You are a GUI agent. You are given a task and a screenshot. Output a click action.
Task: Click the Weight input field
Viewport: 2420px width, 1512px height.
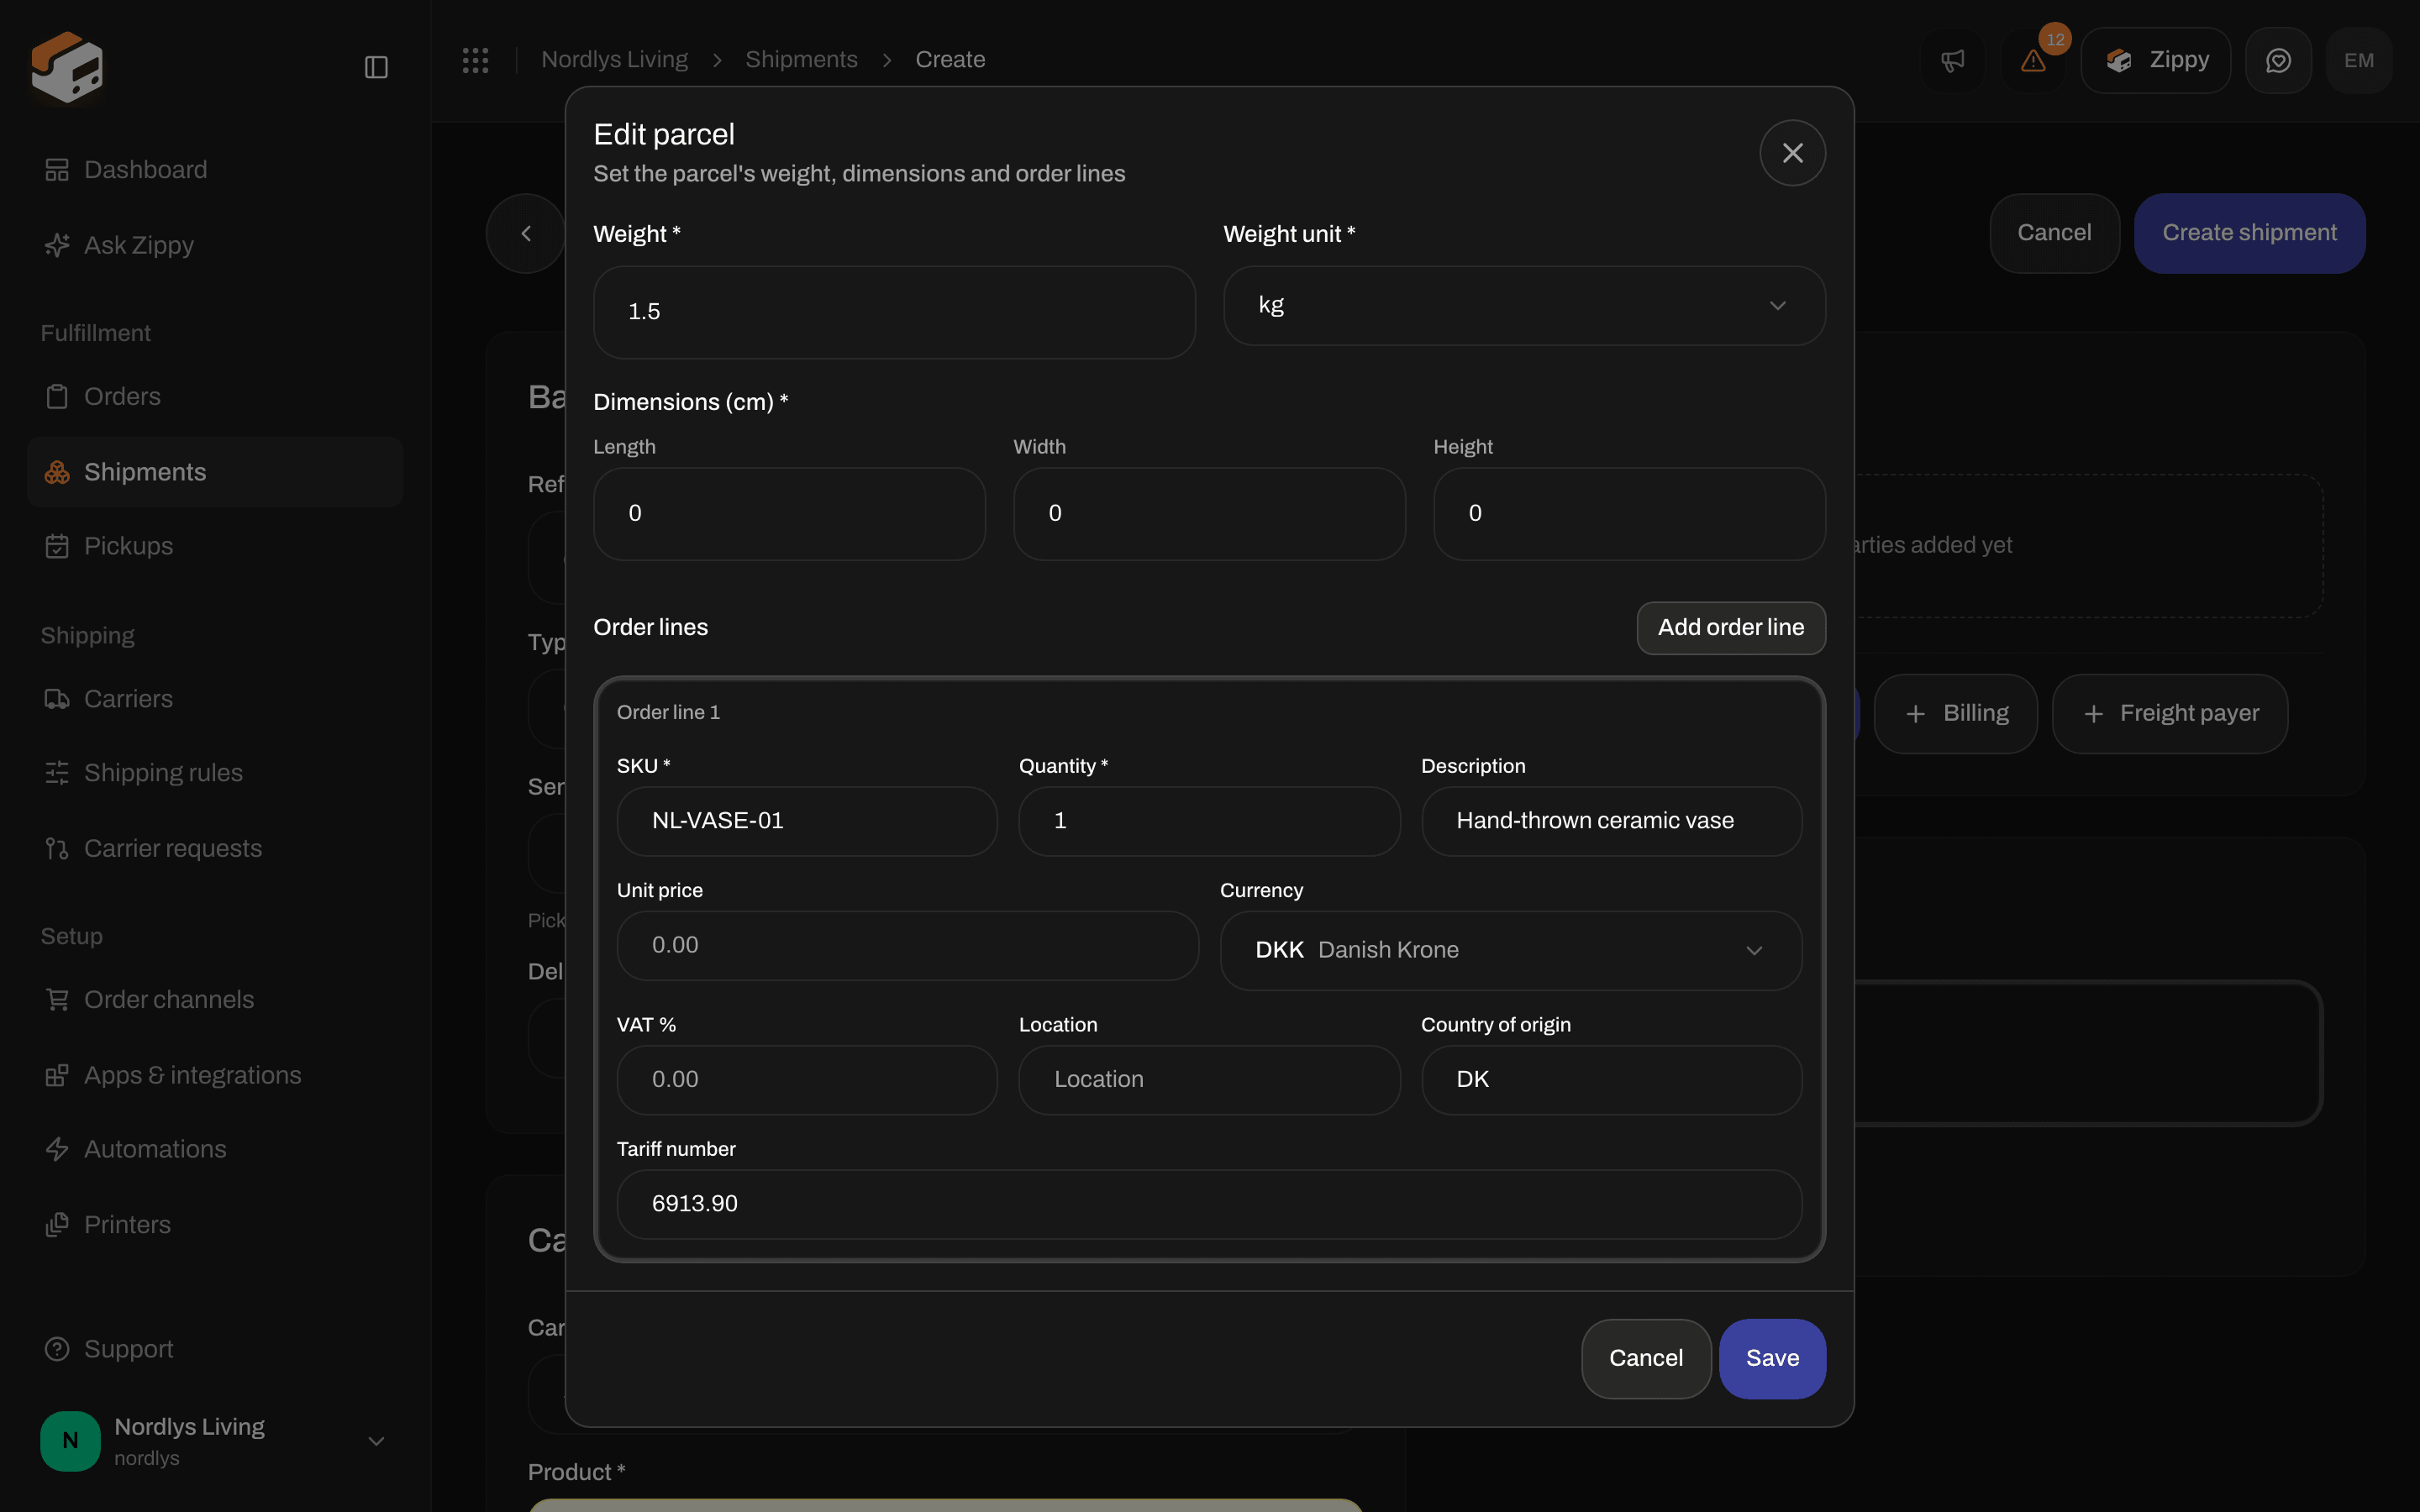894,312
